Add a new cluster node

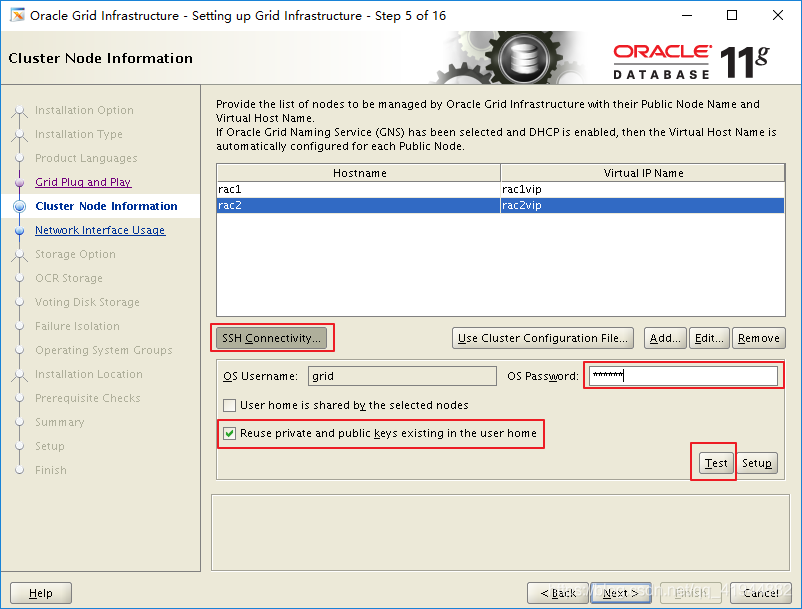[665, 338]
